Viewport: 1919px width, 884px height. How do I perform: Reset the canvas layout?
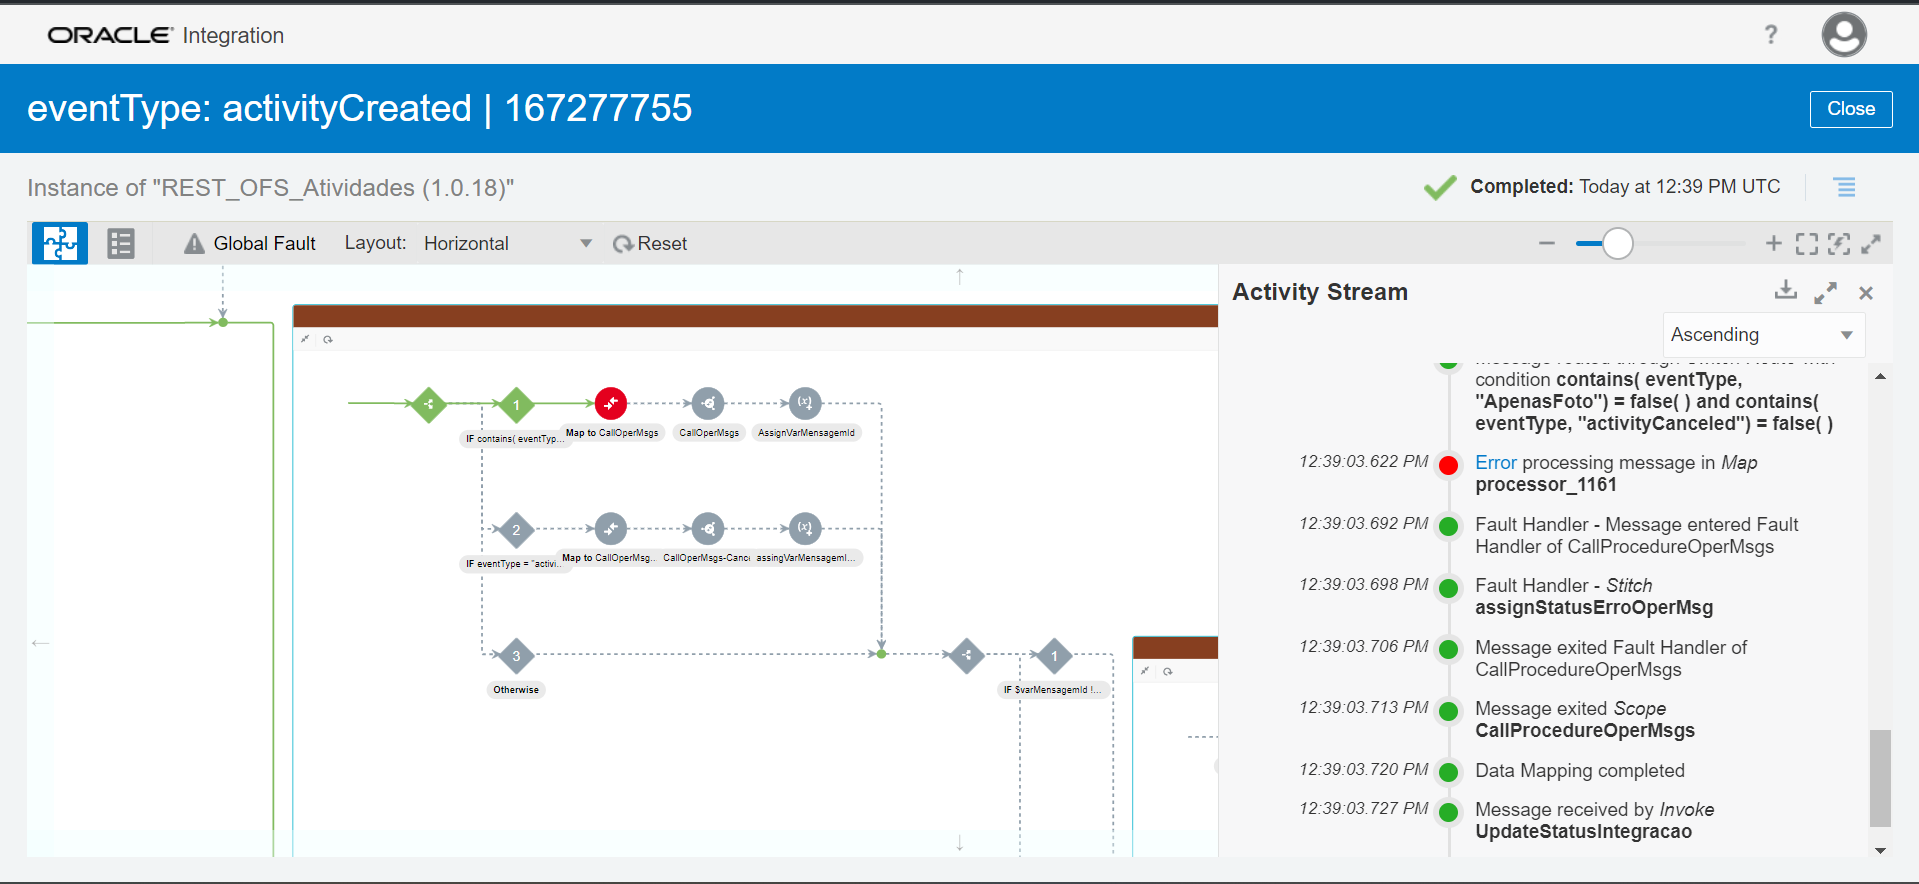(650, 243)
